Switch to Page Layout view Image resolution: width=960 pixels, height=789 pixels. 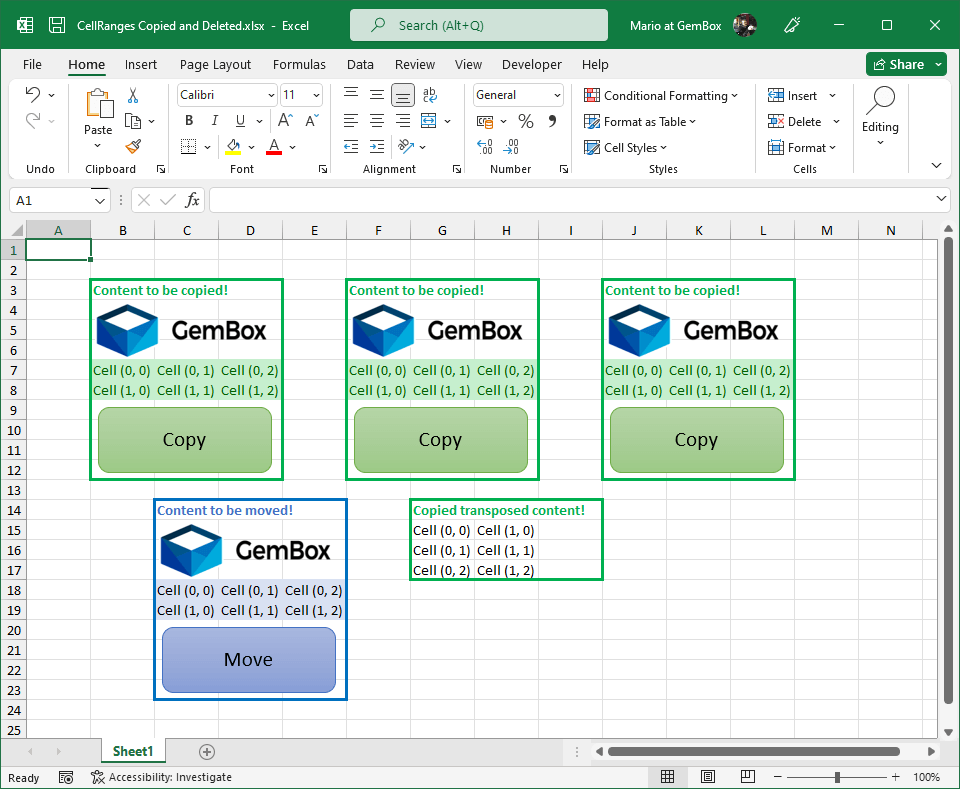(708, 777)
